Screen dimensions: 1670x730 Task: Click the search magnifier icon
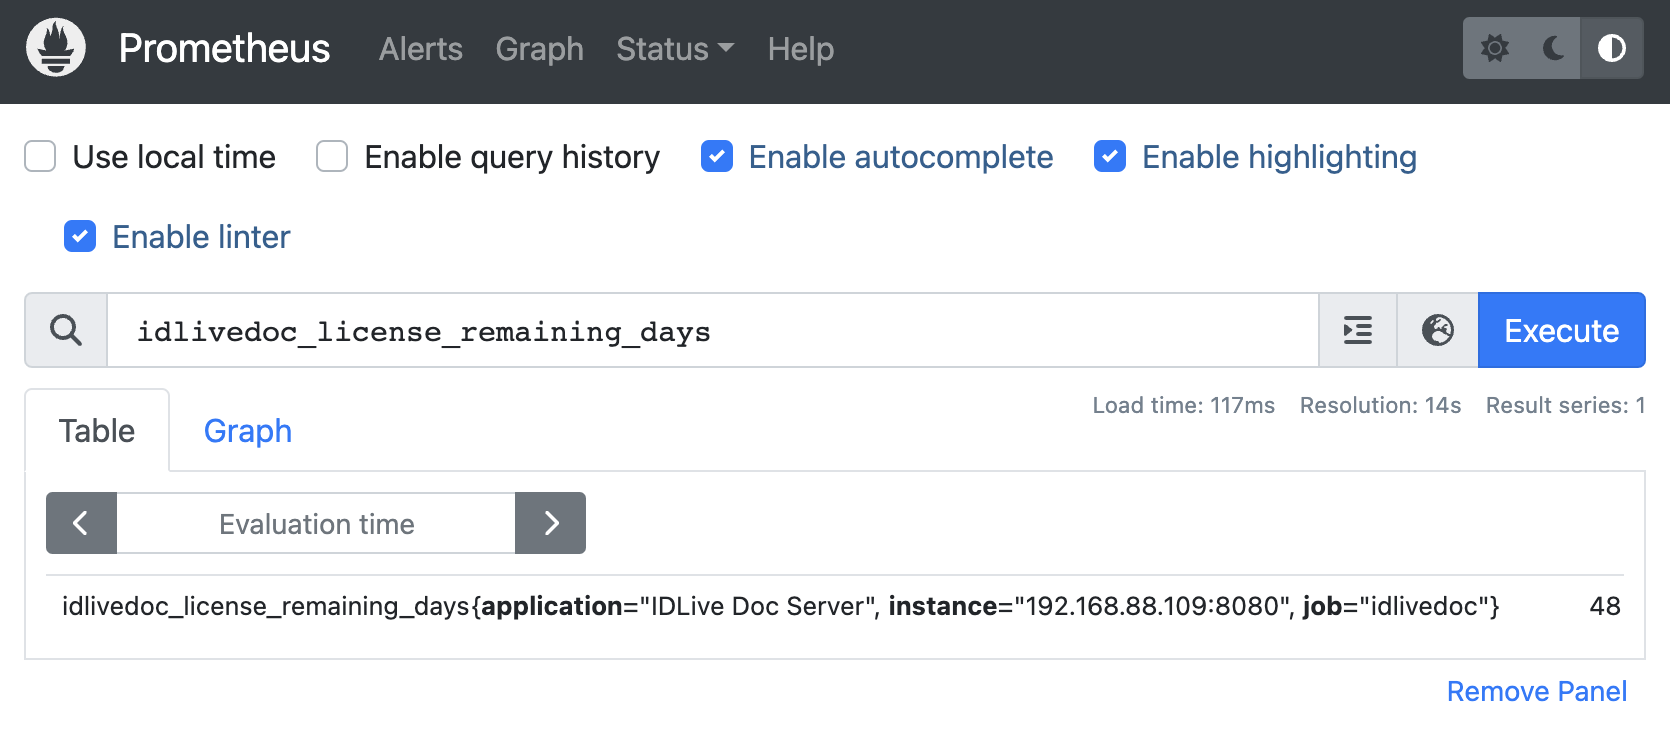[66, 330]
